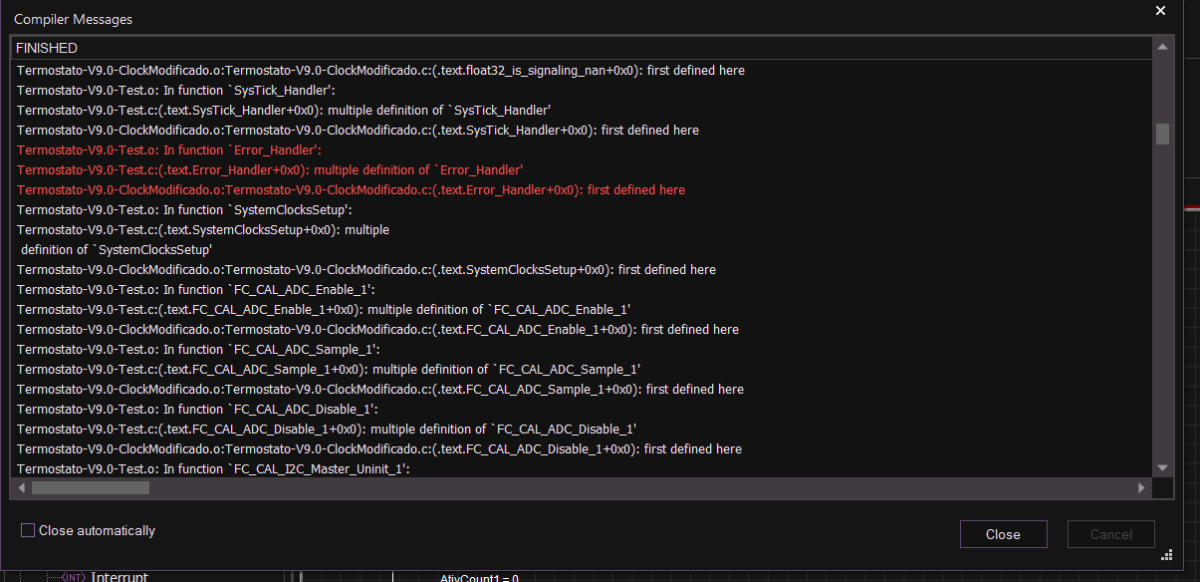
Task: Click the vertical scrollbar down arrow
Action: pos(1162,468)
